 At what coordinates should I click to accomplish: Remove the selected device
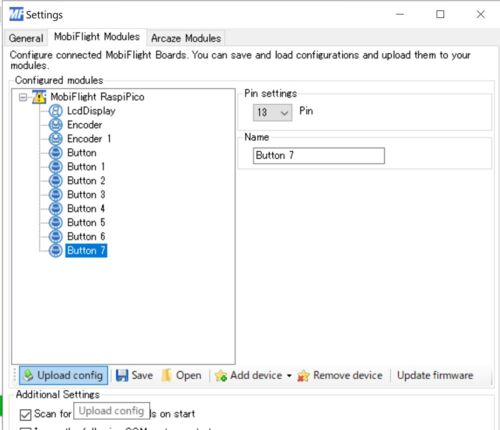coord(340,375)
